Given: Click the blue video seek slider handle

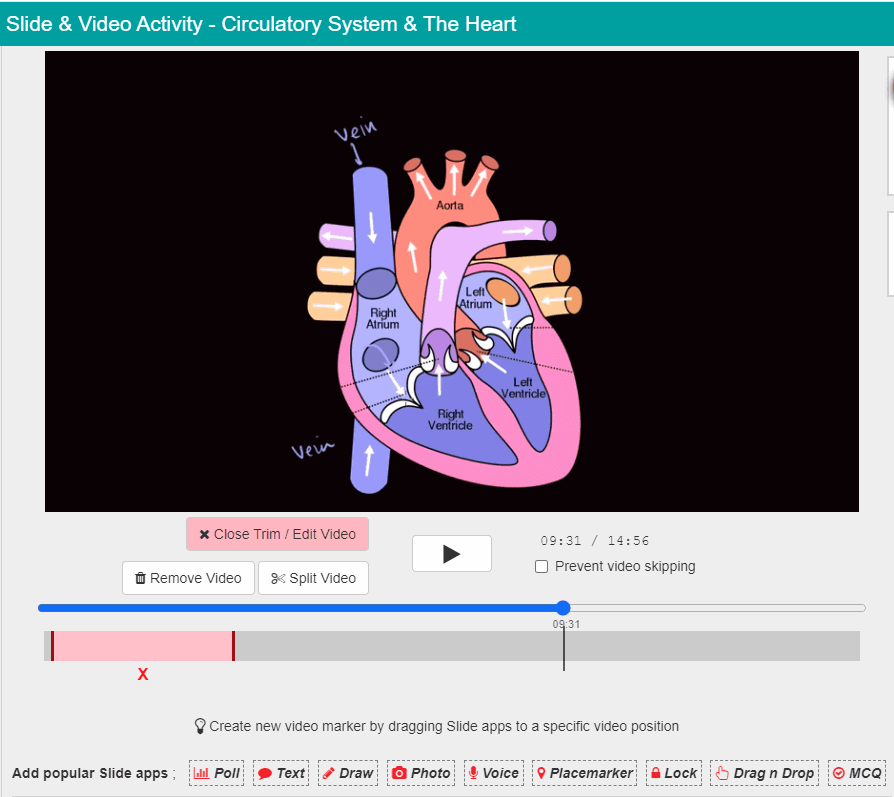Looking at the screenshot, I should (563, 608).
